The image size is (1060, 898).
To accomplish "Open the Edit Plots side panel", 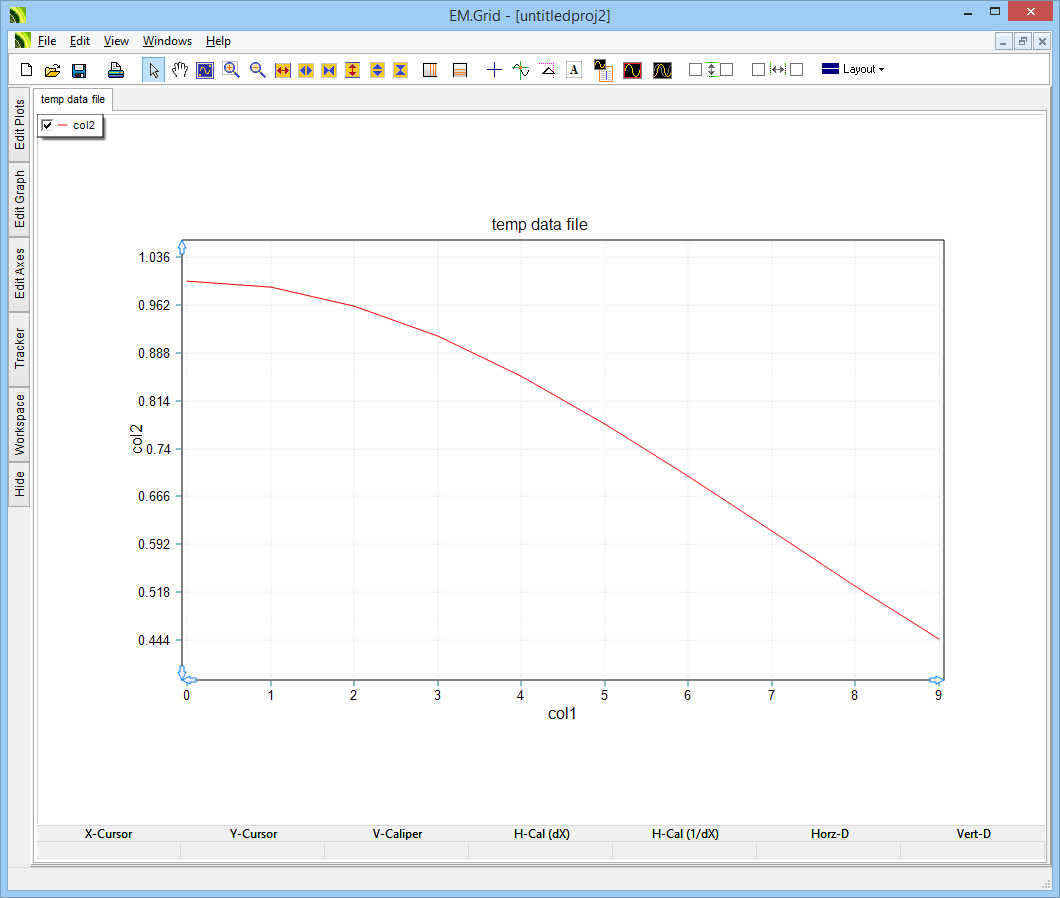I will 20,124.
